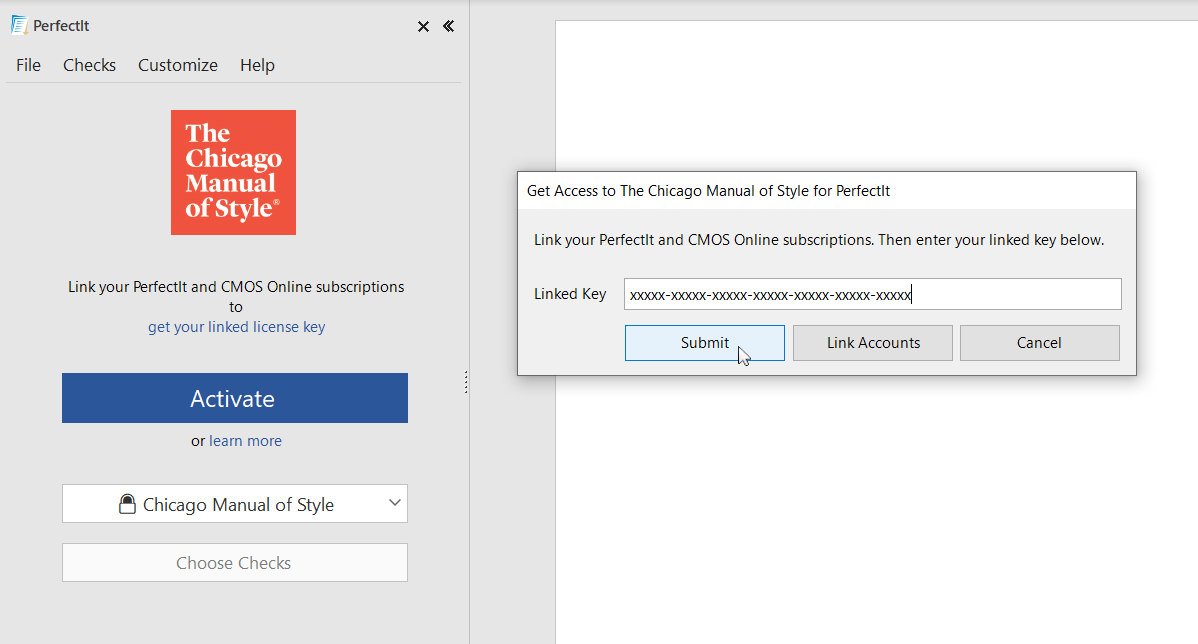Click the panel splitter handle dots
The width and height of the screenshot is (1198, 644).
(466, 382)
